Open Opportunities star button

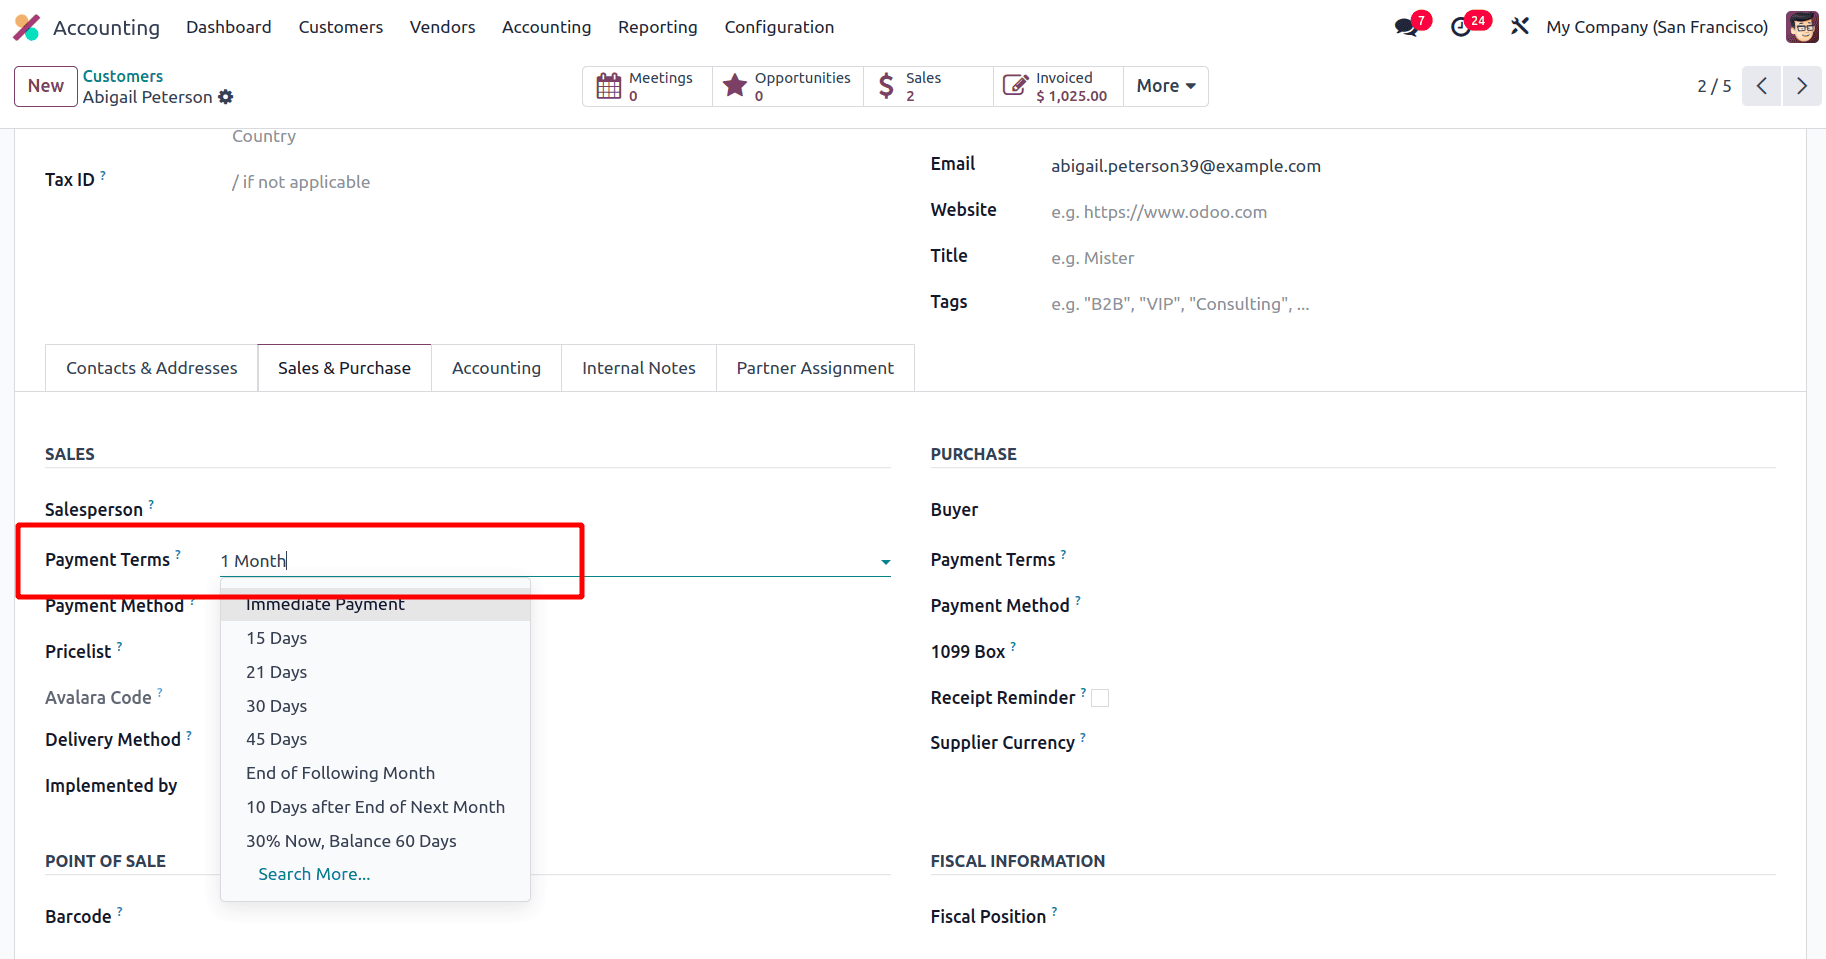pos(788,86)
